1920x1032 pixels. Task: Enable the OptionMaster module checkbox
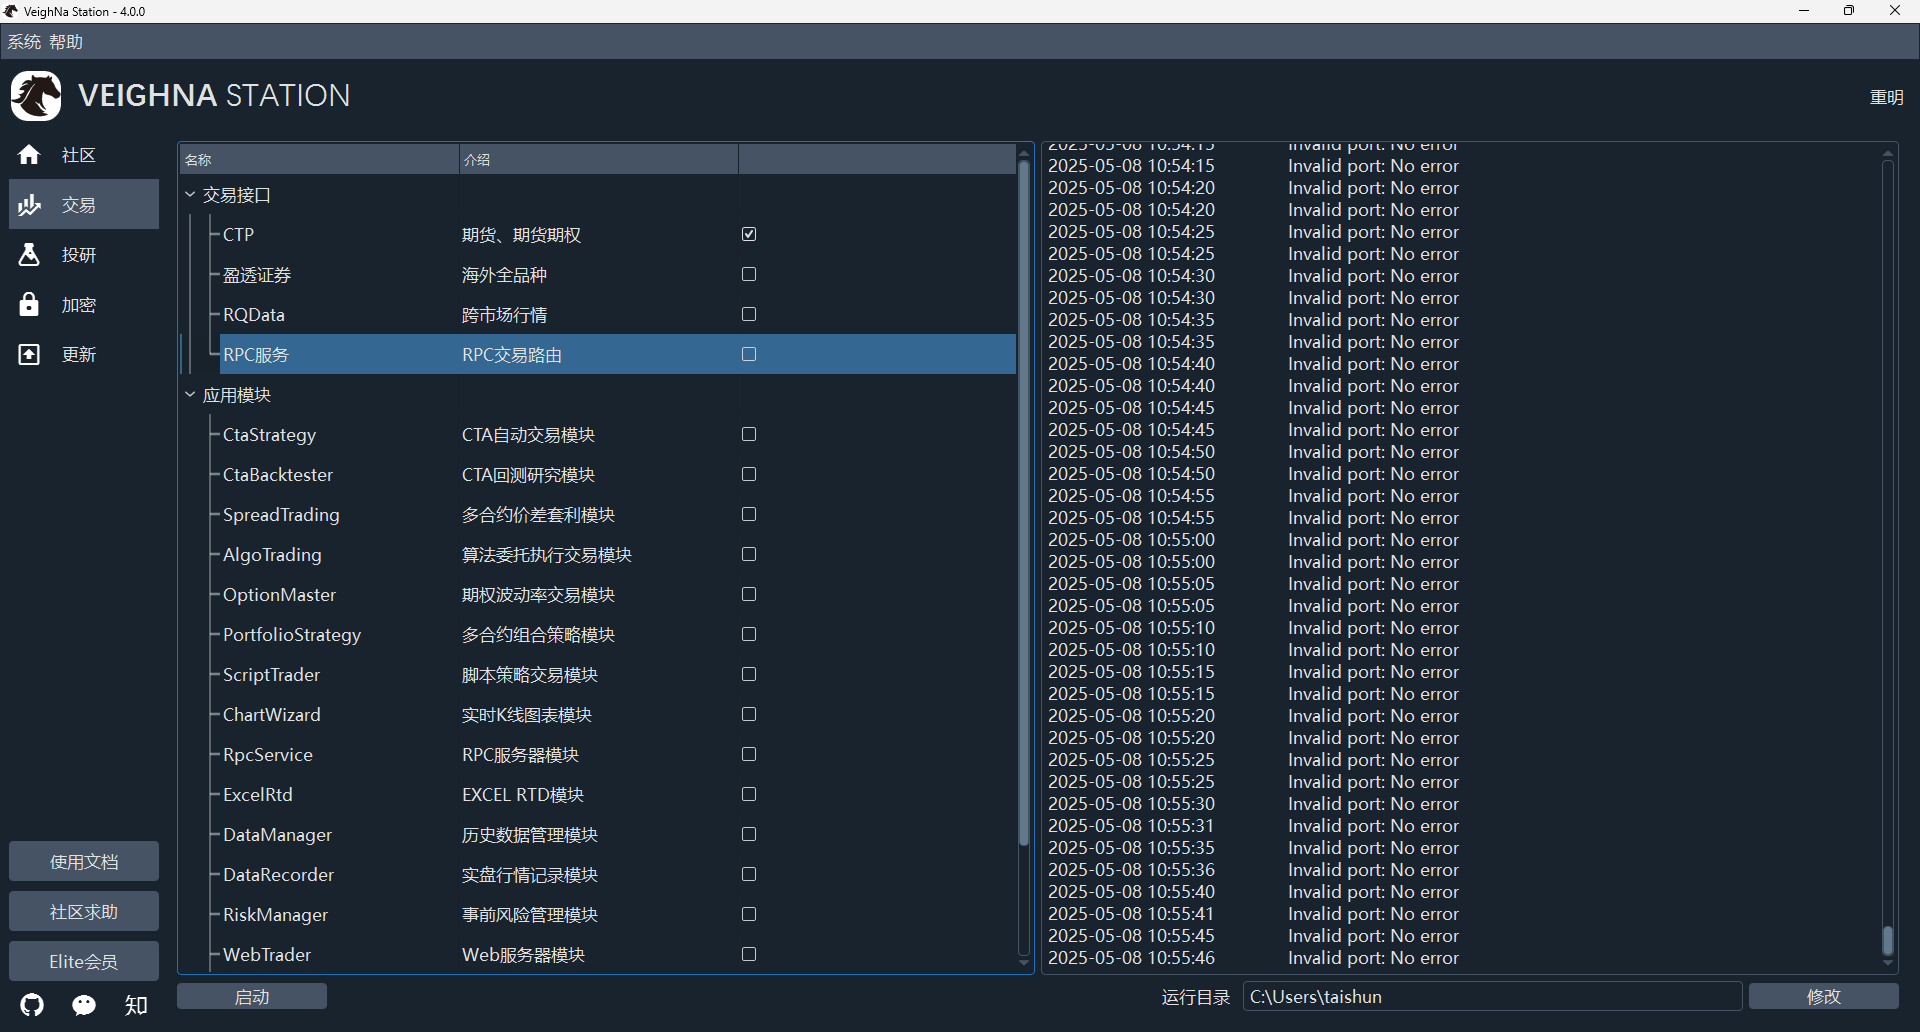pos(749,594)
